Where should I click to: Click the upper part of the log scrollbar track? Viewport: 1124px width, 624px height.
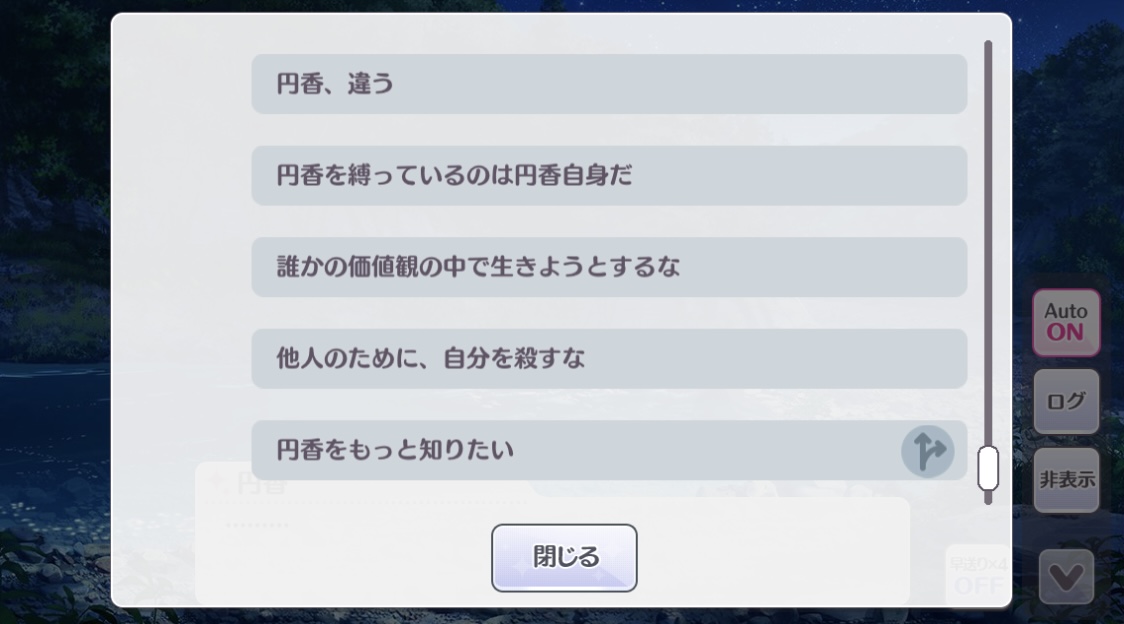pyautogui.click(x=988, y=143)
